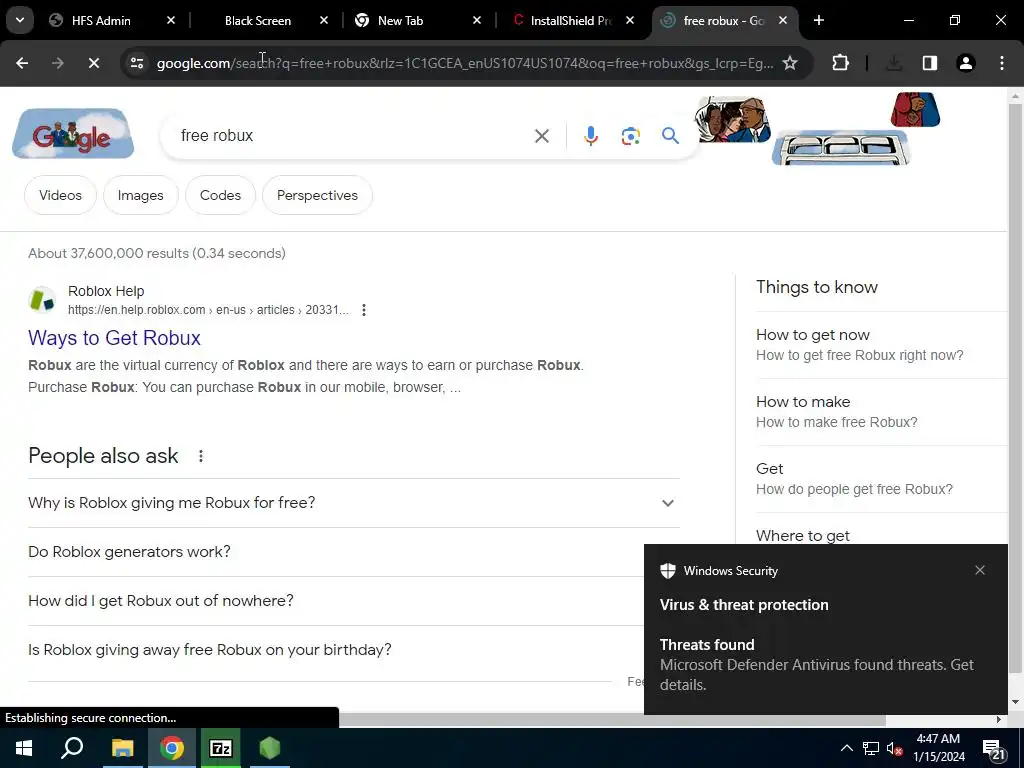Click the Google doodle logo
The height and width of the screenshot is (768, 1024).
click(x=73, y=134)
